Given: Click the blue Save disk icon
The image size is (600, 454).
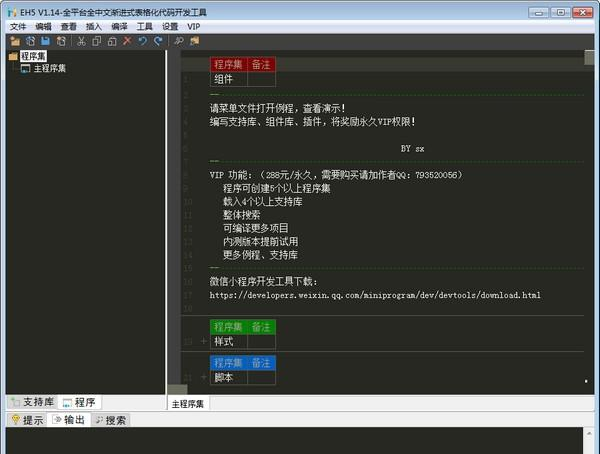Looking at the screenshot, I should (x=46, y=41).
